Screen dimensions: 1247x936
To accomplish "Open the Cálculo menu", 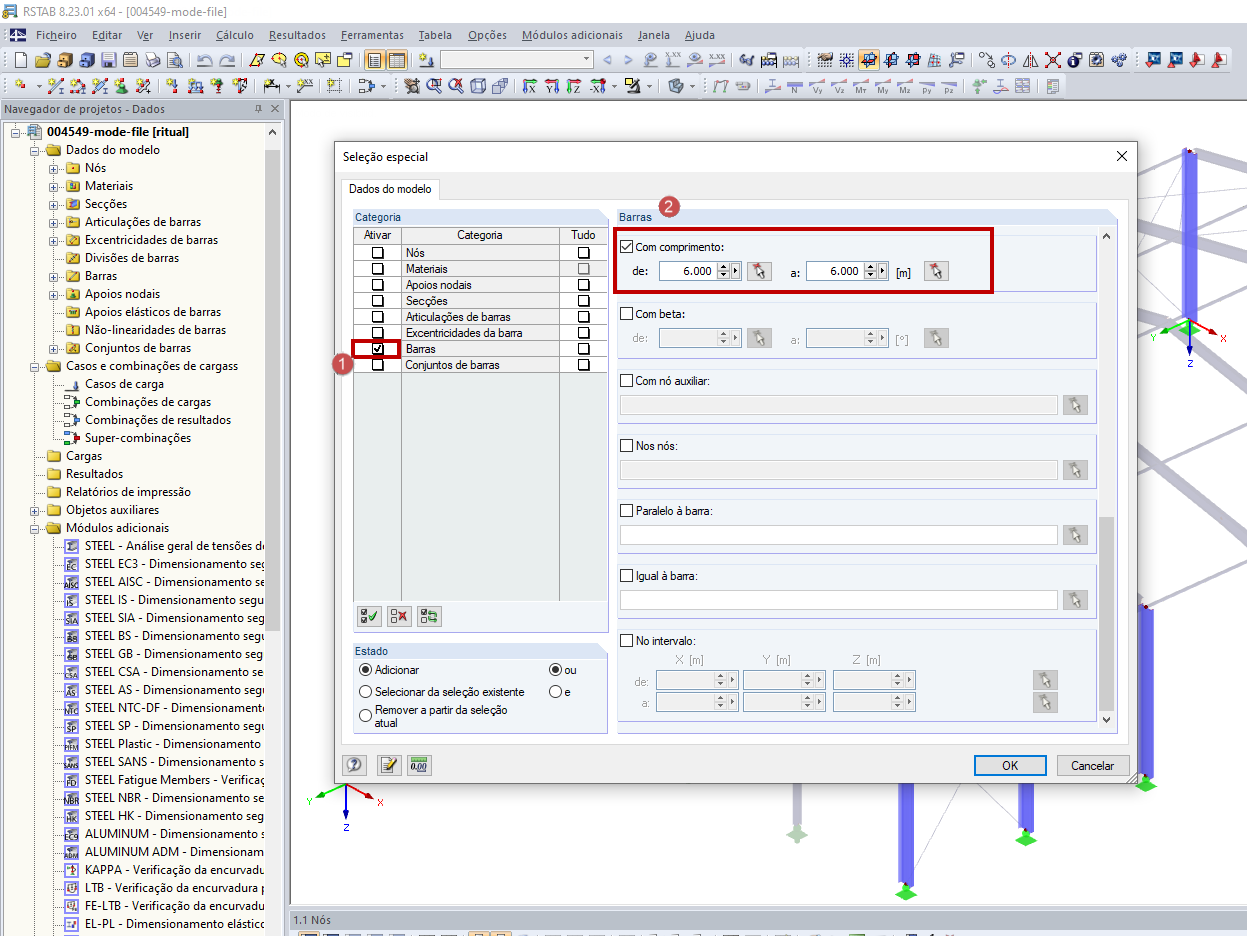I will pyautogui.click(x=235, y=35).
